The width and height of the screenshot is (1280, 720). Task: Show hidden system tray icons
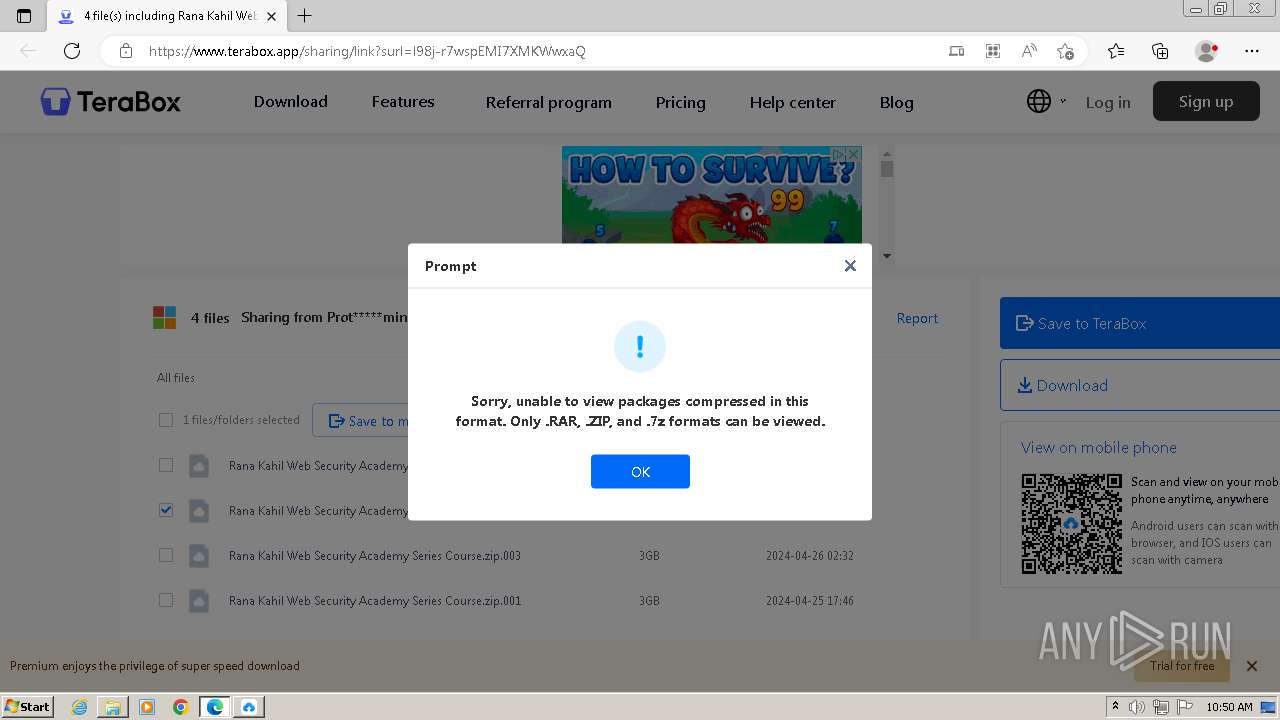click(x=1115, y=707)
